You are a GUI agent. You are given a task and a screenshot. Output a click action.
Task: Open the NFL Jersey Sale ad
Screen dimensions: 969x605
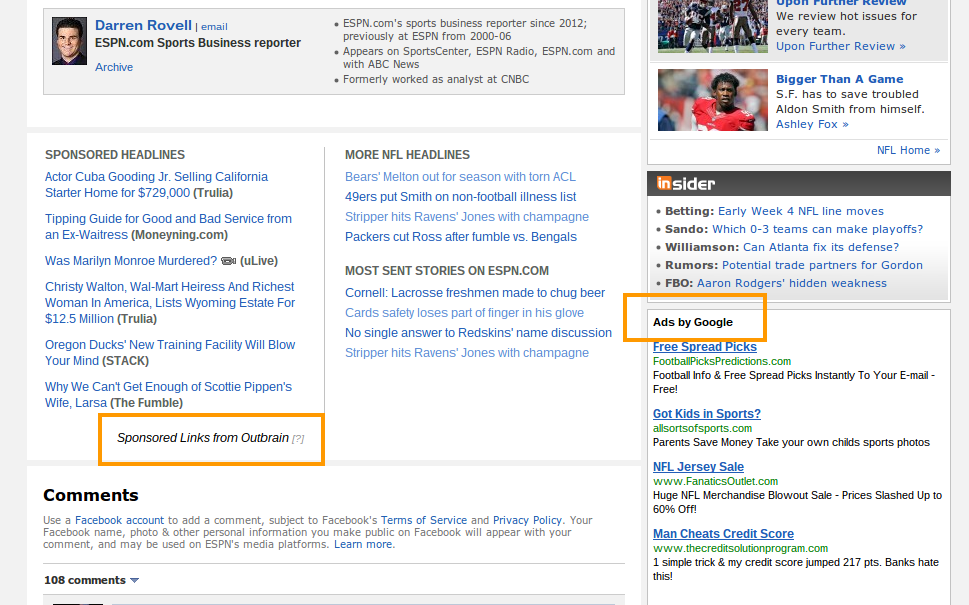click(698, 467)
